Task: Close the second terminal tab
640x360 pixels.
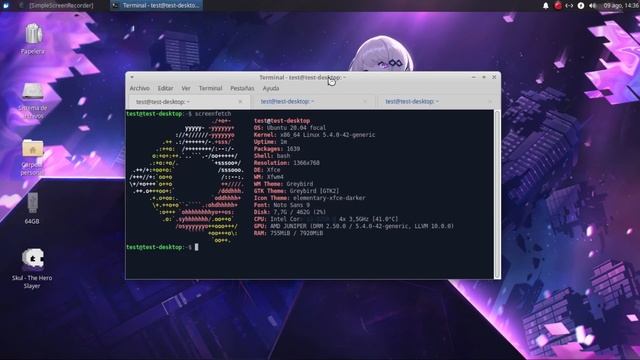Action: pyautogui.click(x=365, y=102)
